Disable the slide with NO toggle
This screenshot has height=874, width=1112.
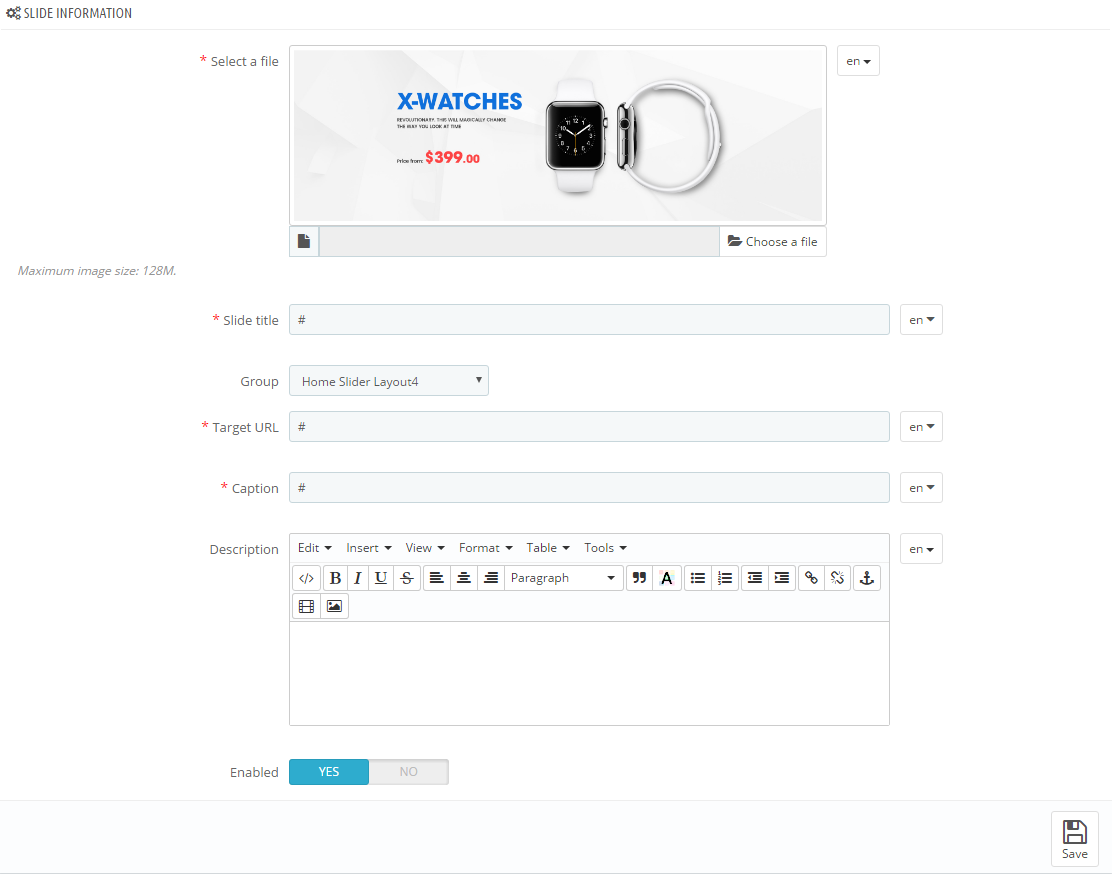click(408, 772)
